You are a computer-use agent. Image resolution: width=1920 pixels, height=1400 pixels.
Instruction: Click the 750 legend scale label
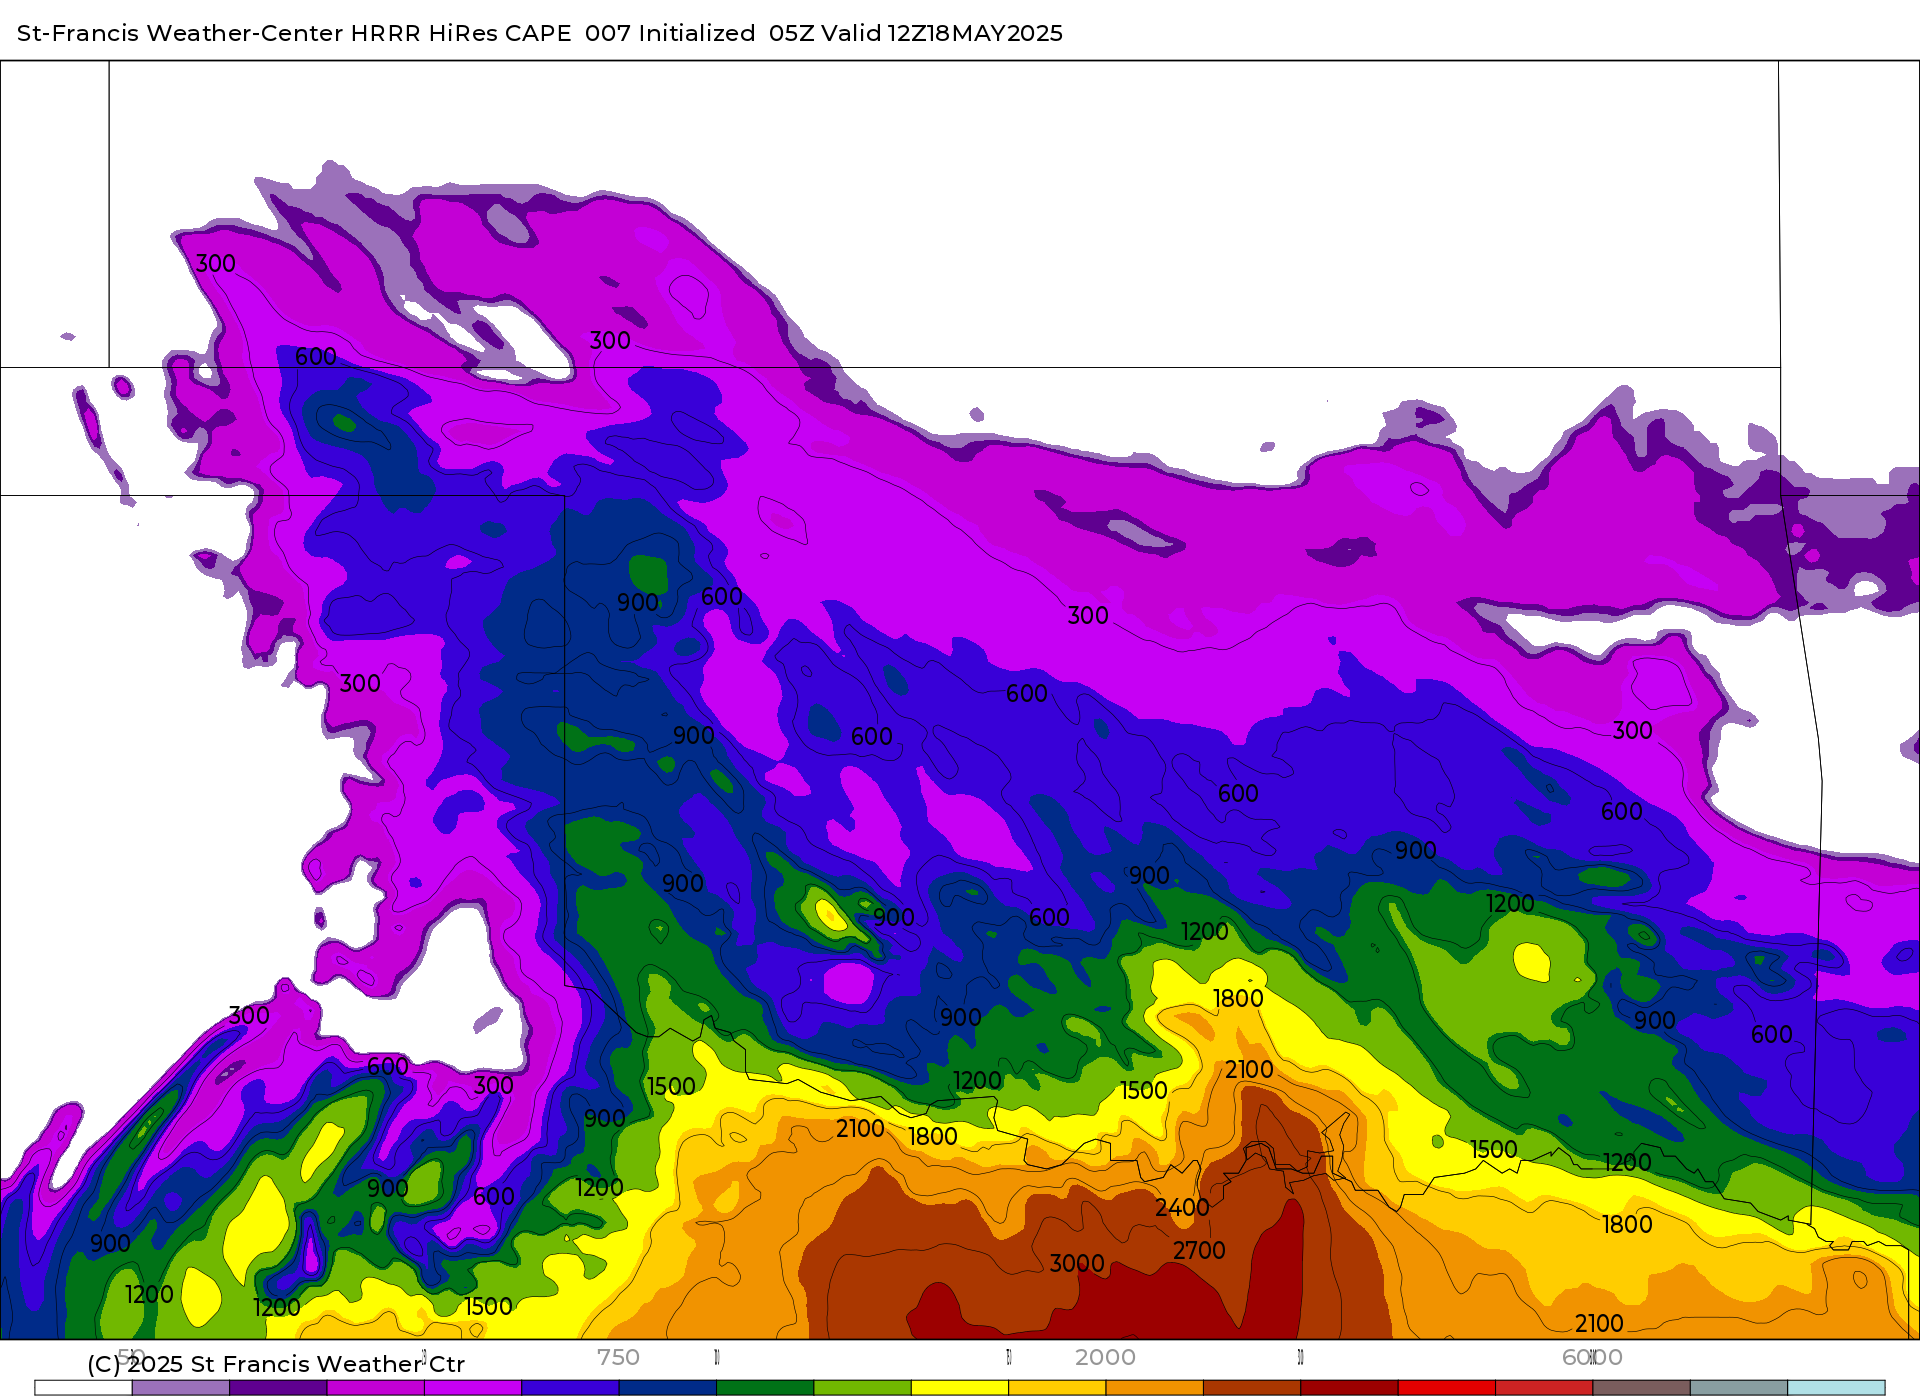[618, 1357]
